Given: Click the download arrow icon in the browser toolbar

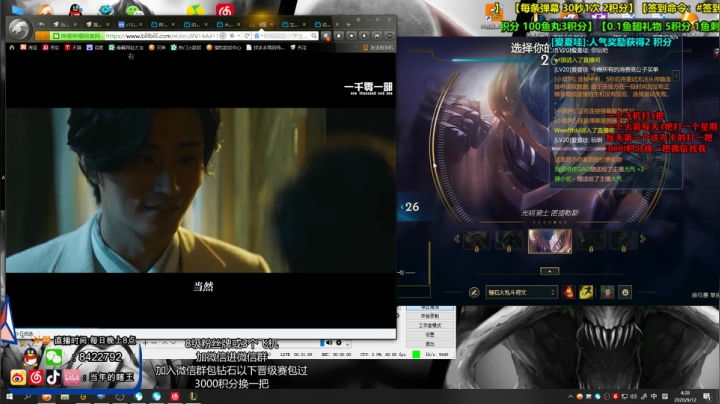Looking at the screenshot, I should tap(364, 35).
